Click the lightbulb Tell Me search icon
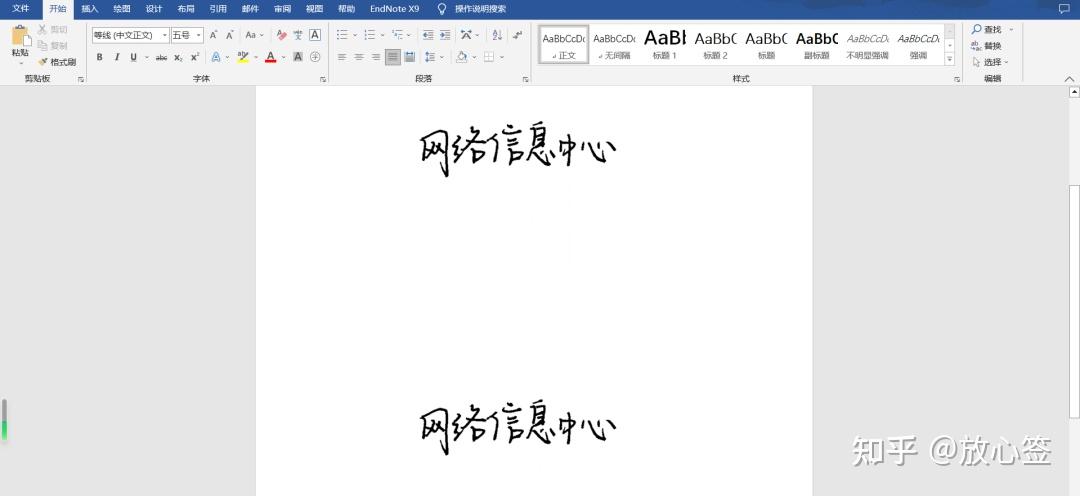This screenshot has height=496, width=1080. [442, 9]
